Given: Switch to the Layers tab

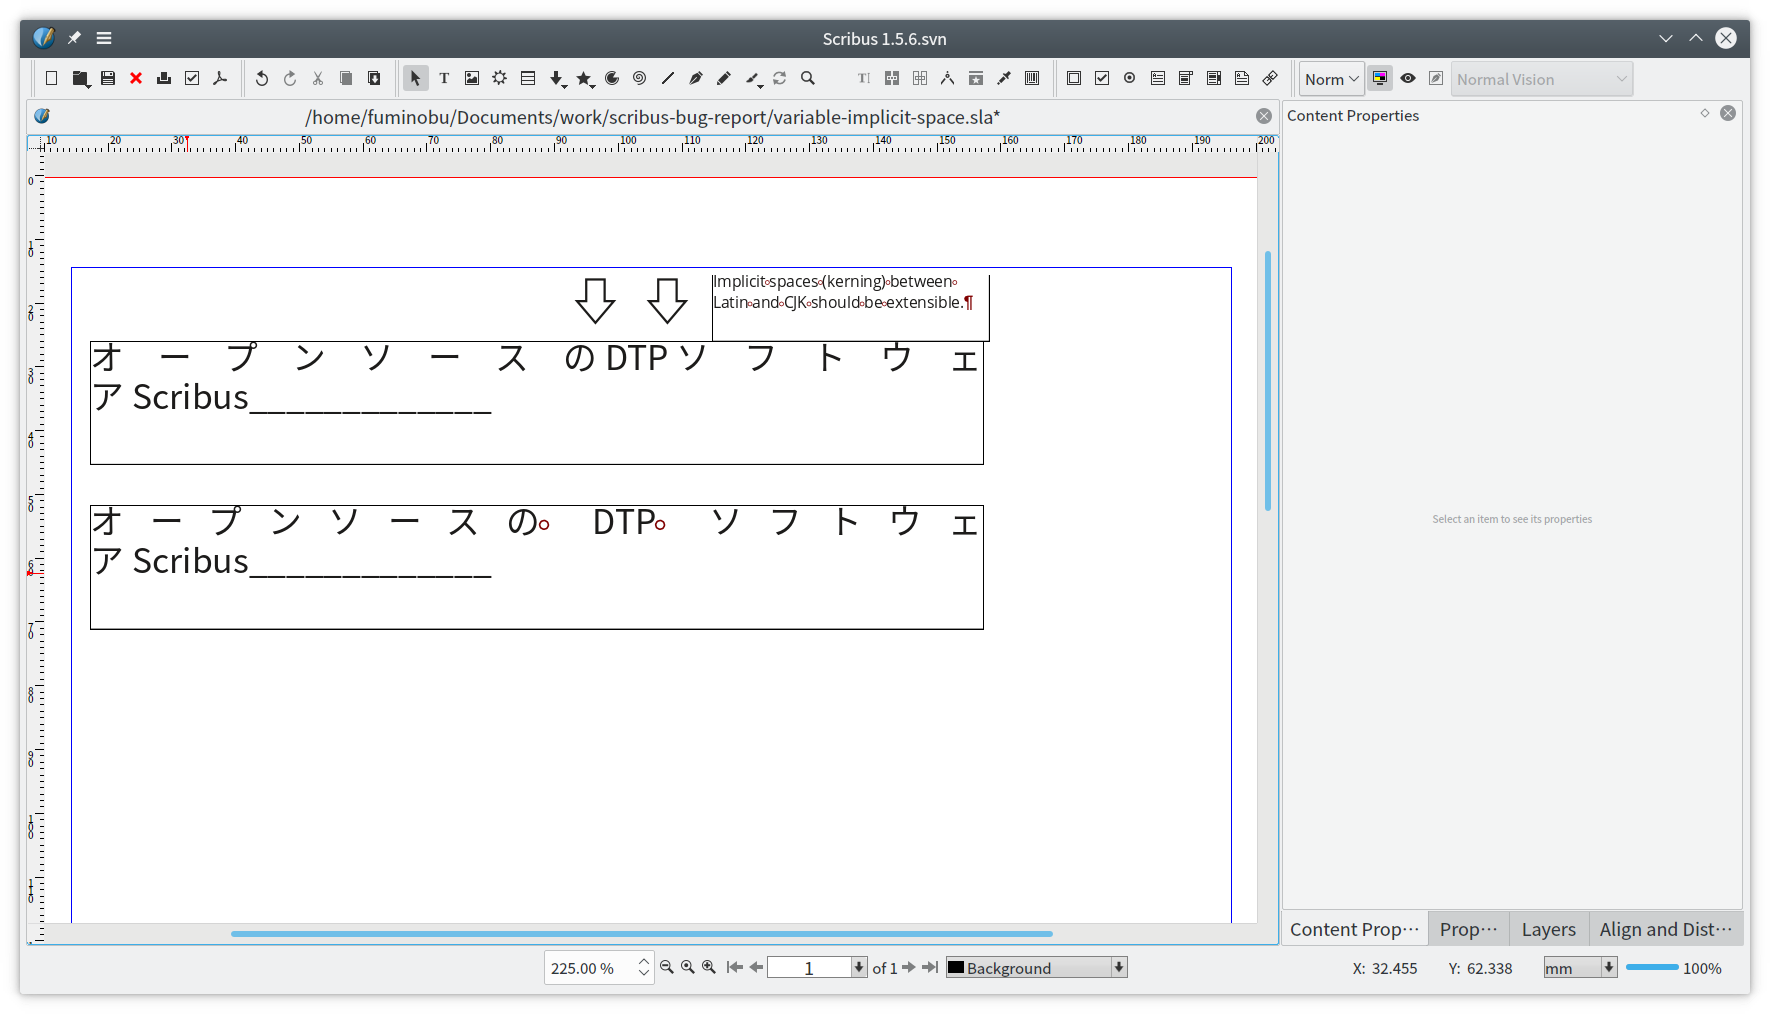Looking at the screenshot, I should (x=1548, y=929).
